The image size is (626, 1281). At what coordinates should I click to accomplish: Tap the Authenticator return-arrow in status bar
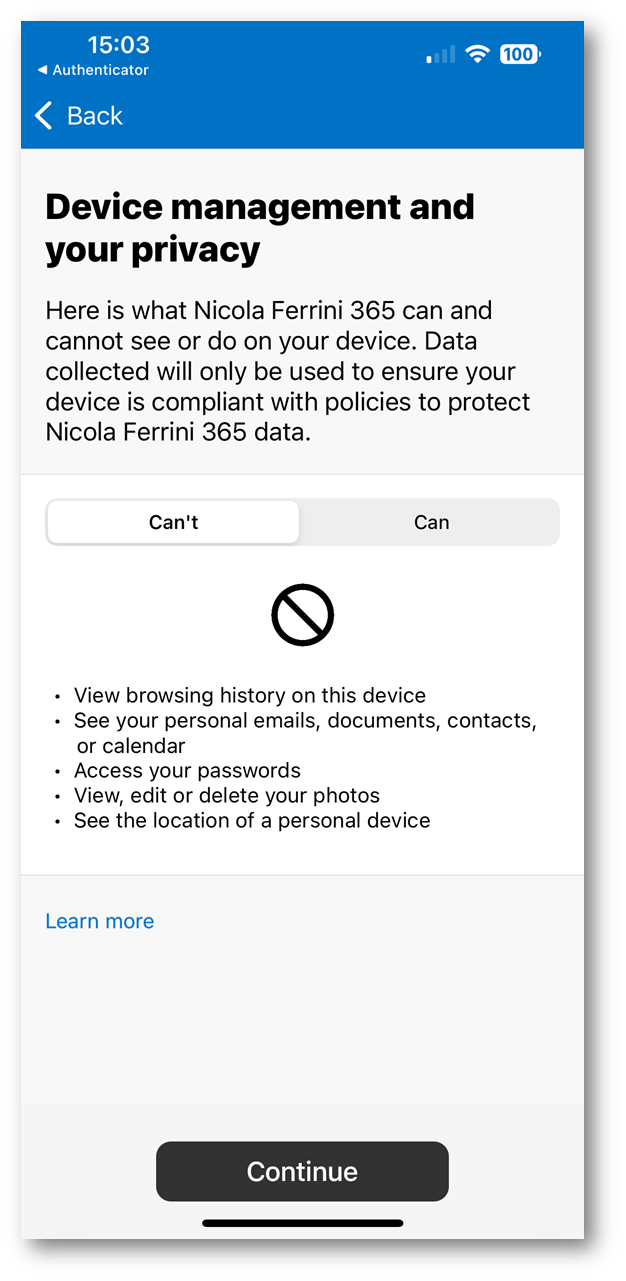(x=42, y=70)
